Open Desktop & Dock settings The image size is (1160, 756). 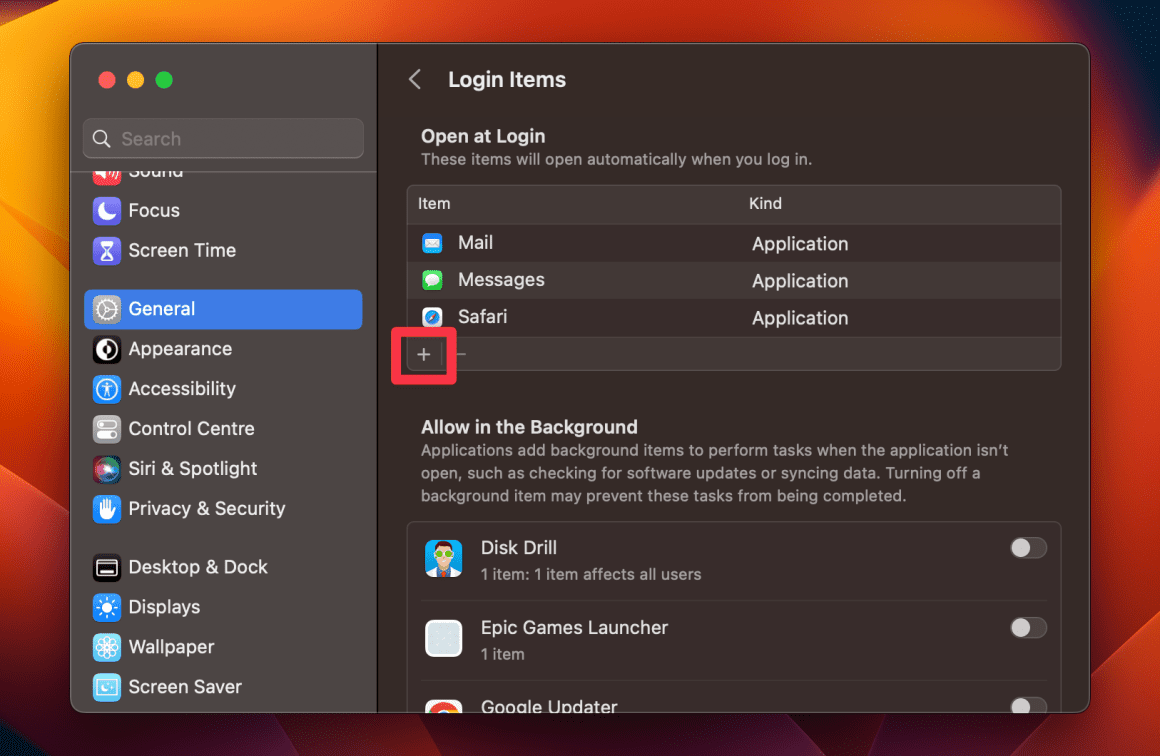click(x=106, y=567)
